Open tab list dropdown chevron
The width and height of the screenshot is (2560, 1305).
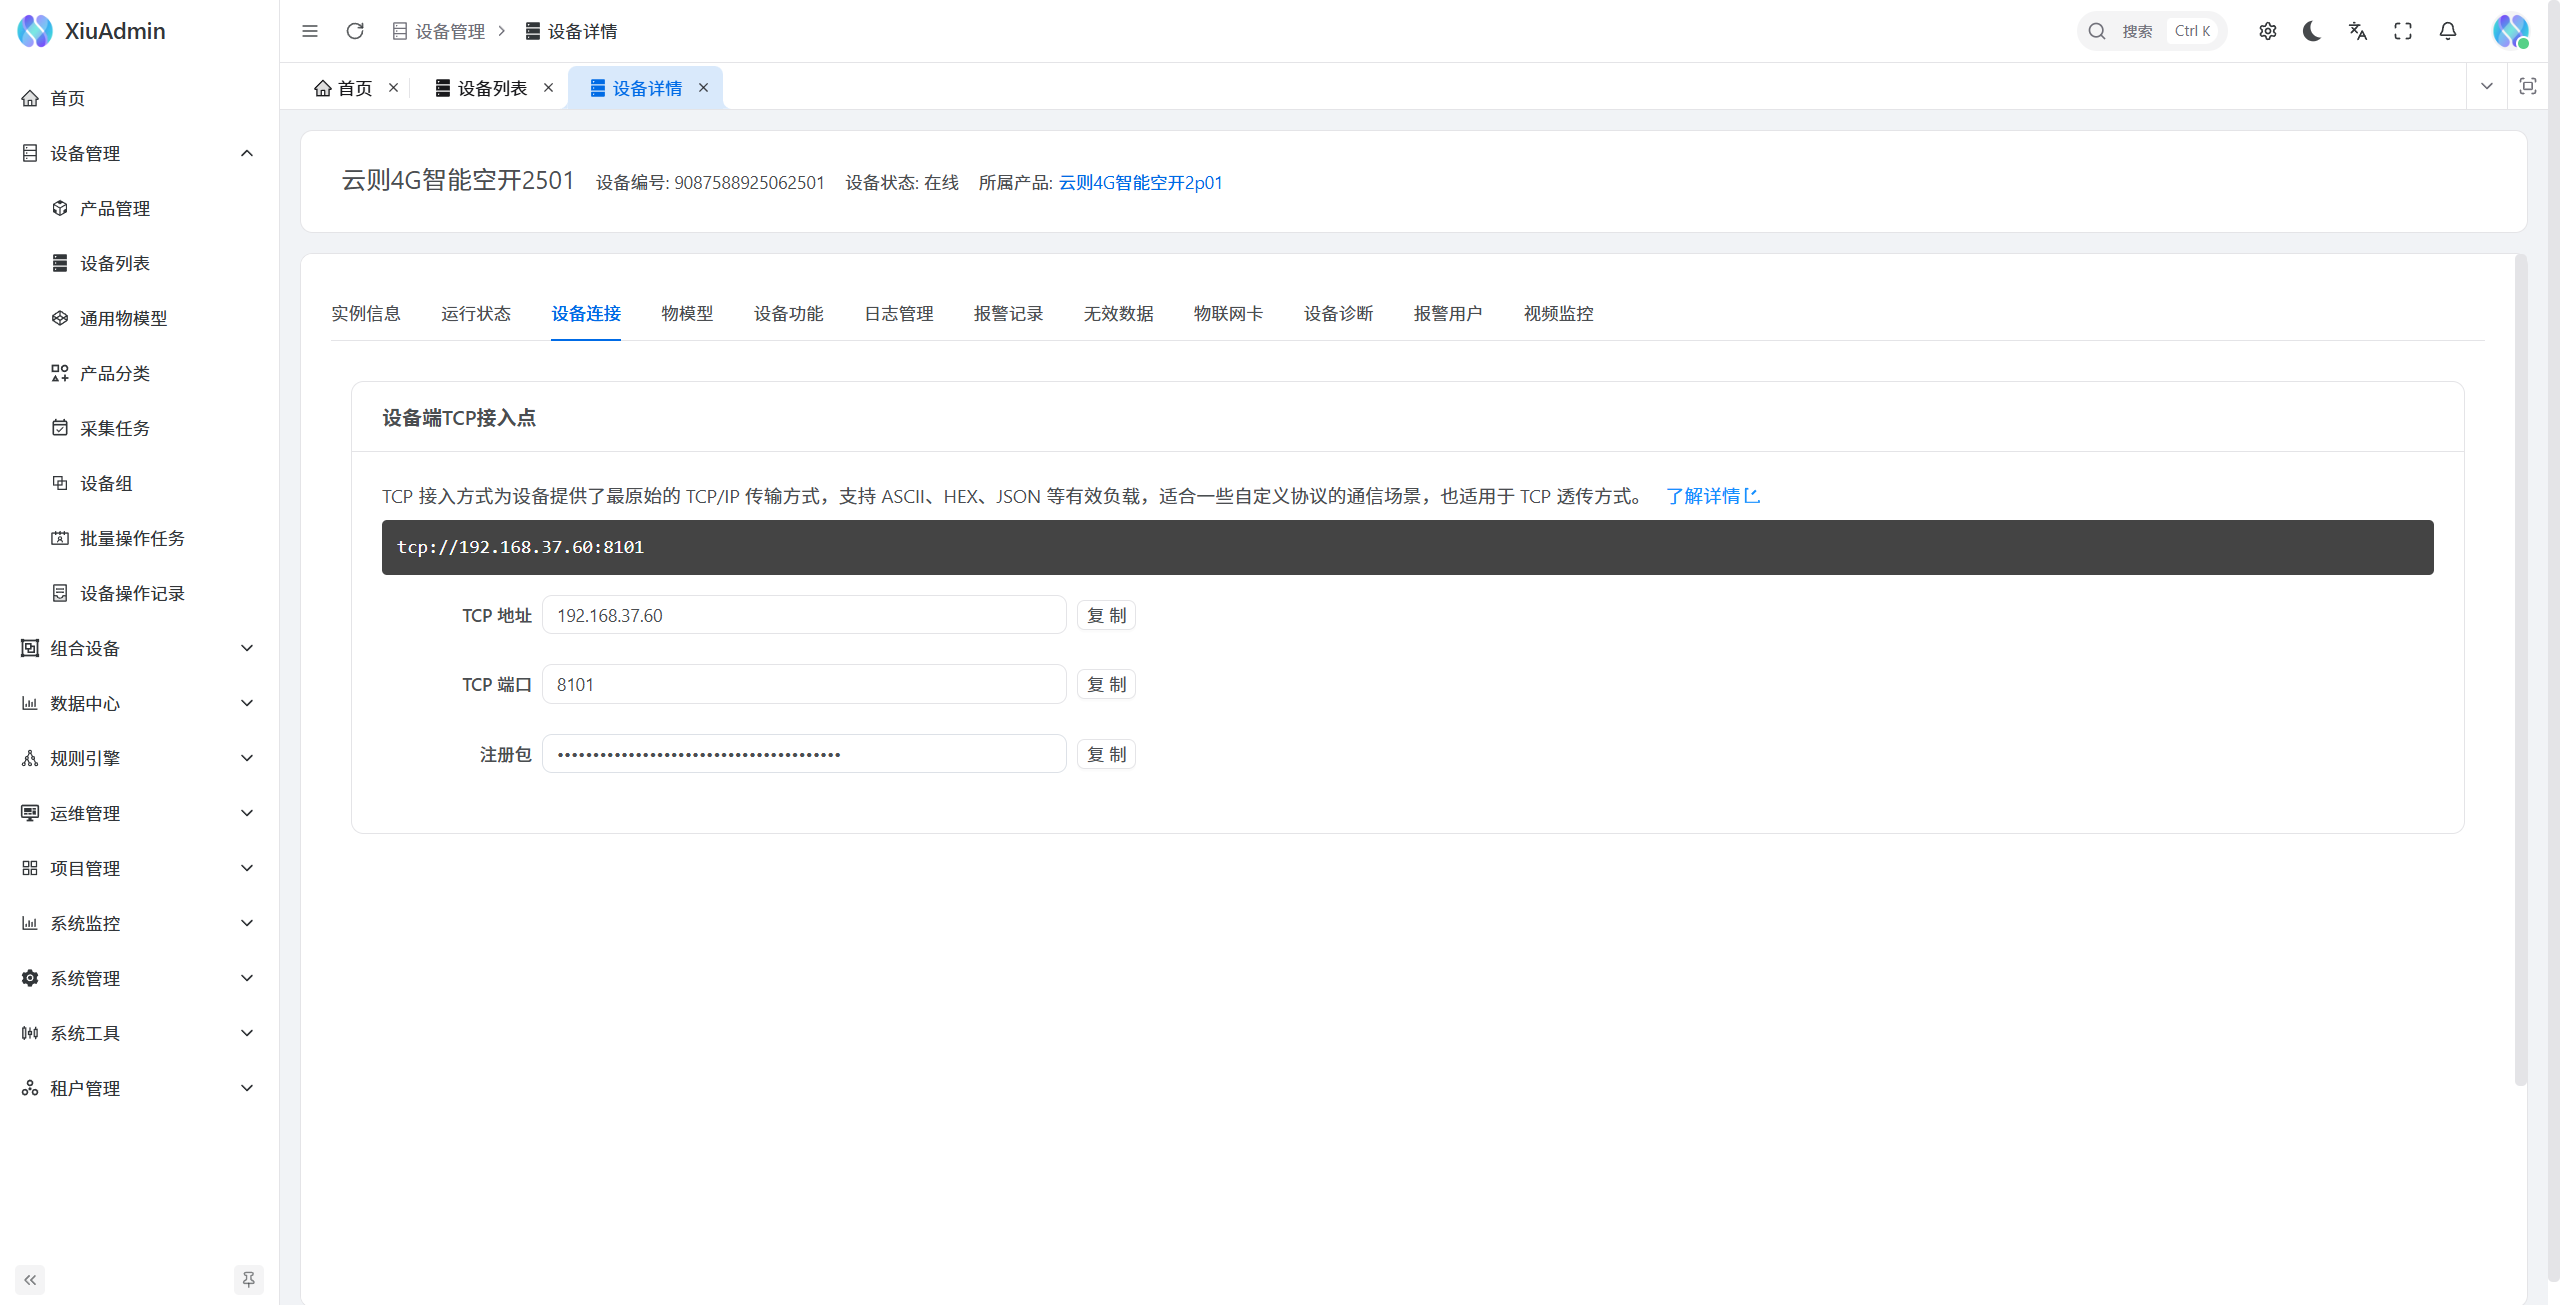2487,86
